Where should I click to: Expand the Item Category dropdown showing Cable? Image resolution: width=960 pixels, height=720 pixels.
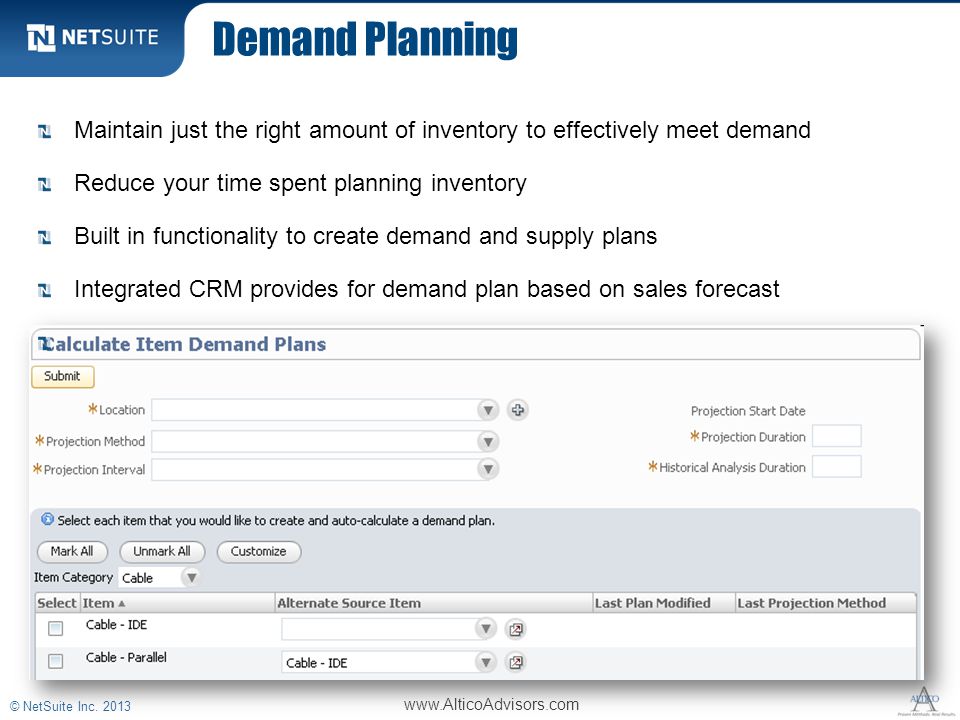pos(191,577)
